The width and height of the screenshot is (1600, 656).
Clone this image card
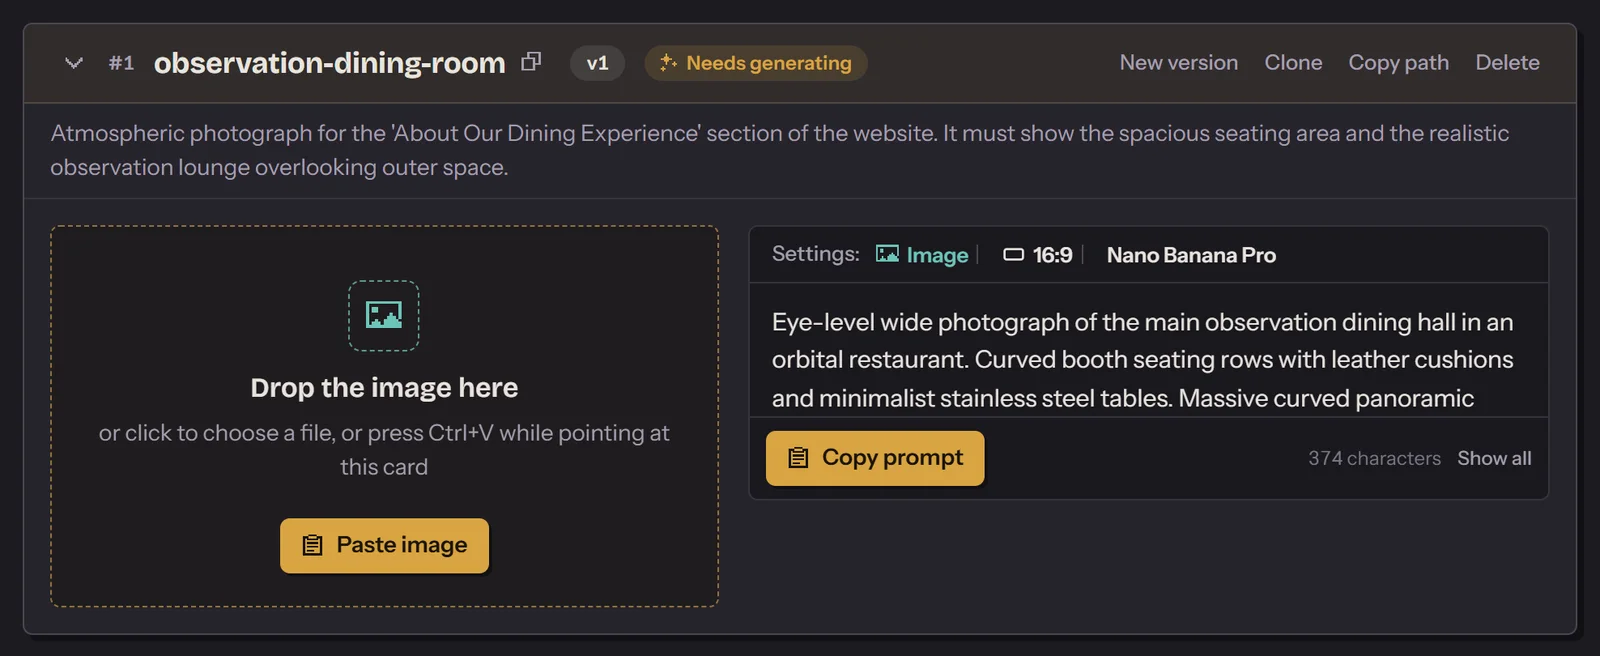(1293, 62)
